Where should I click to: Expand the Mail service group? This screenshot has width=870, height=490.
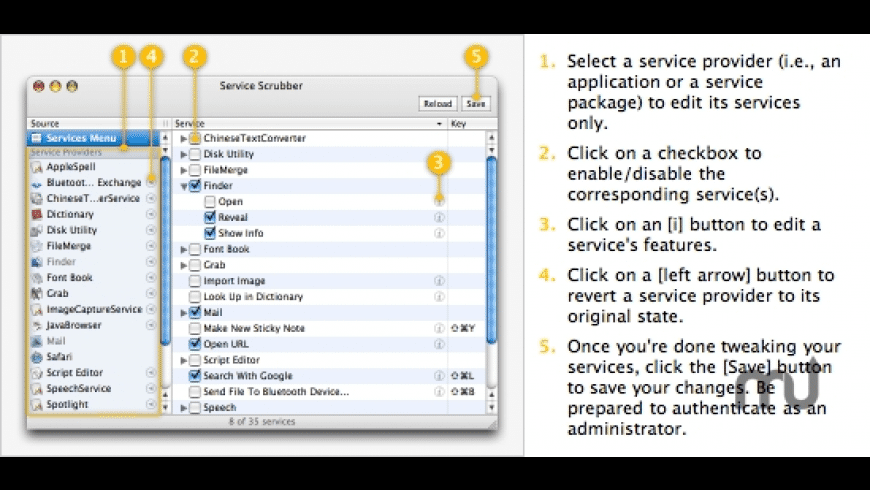[x=184, y=313]
